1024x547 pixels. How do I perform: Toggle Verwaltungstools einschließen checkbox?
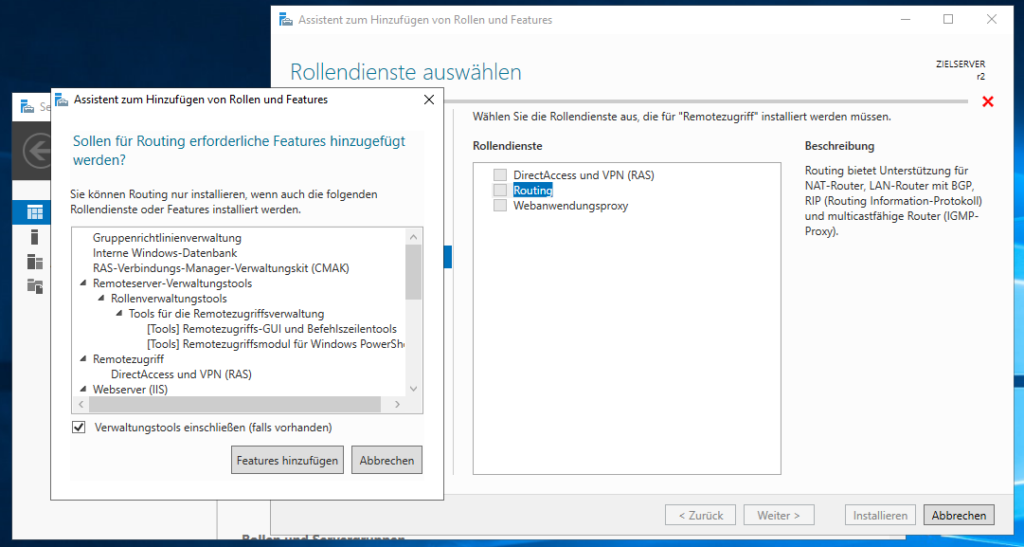pyautogui.click(x=79, y=428)
